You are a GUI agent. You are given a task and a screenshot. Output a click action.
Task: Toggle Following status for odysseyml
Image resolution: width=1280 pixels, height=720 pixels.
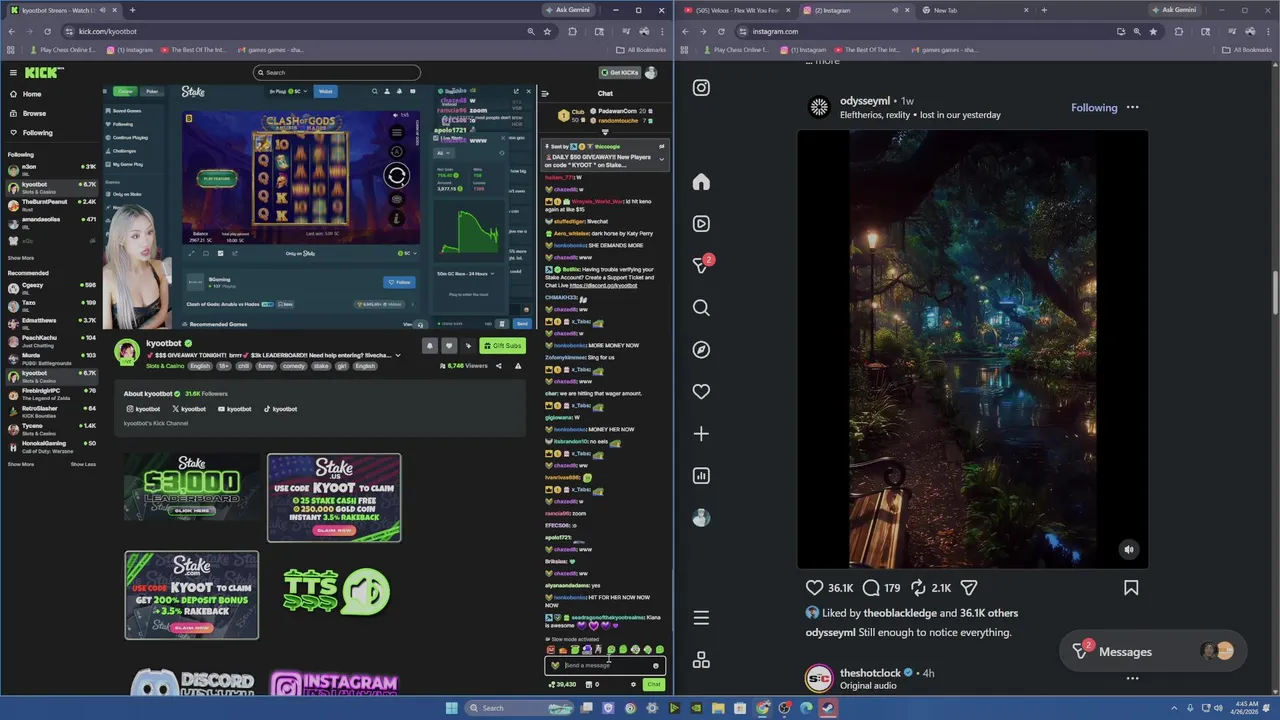point(1094,107)
